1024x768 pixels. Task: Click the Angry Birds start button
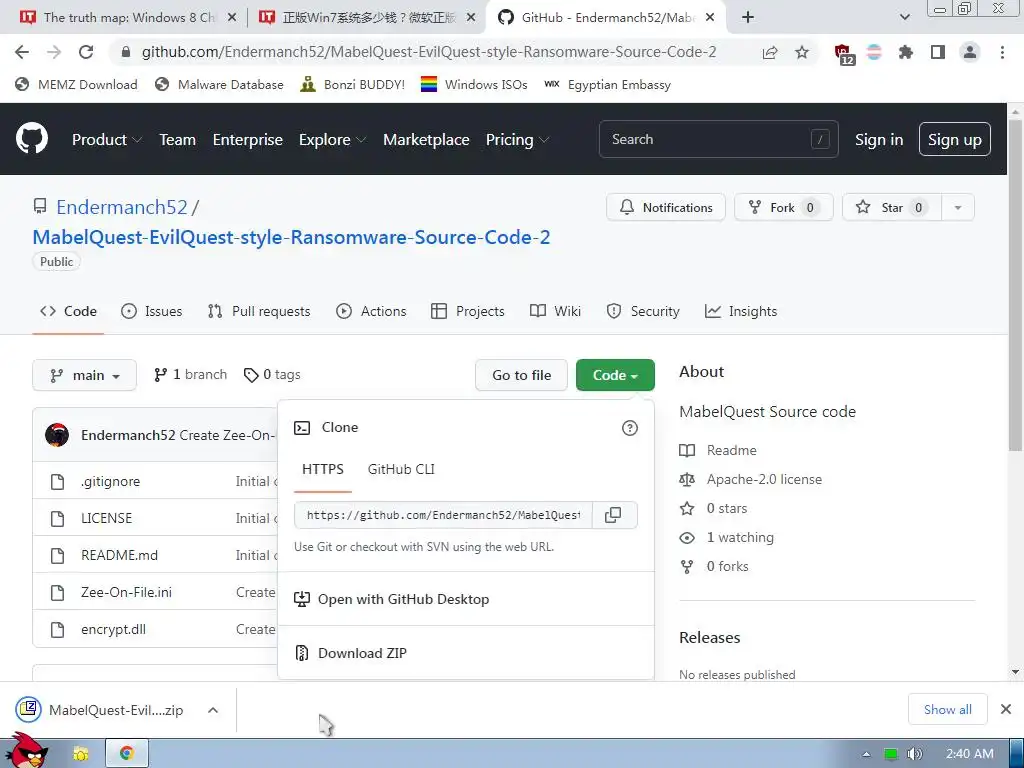(x=27, y=751)
